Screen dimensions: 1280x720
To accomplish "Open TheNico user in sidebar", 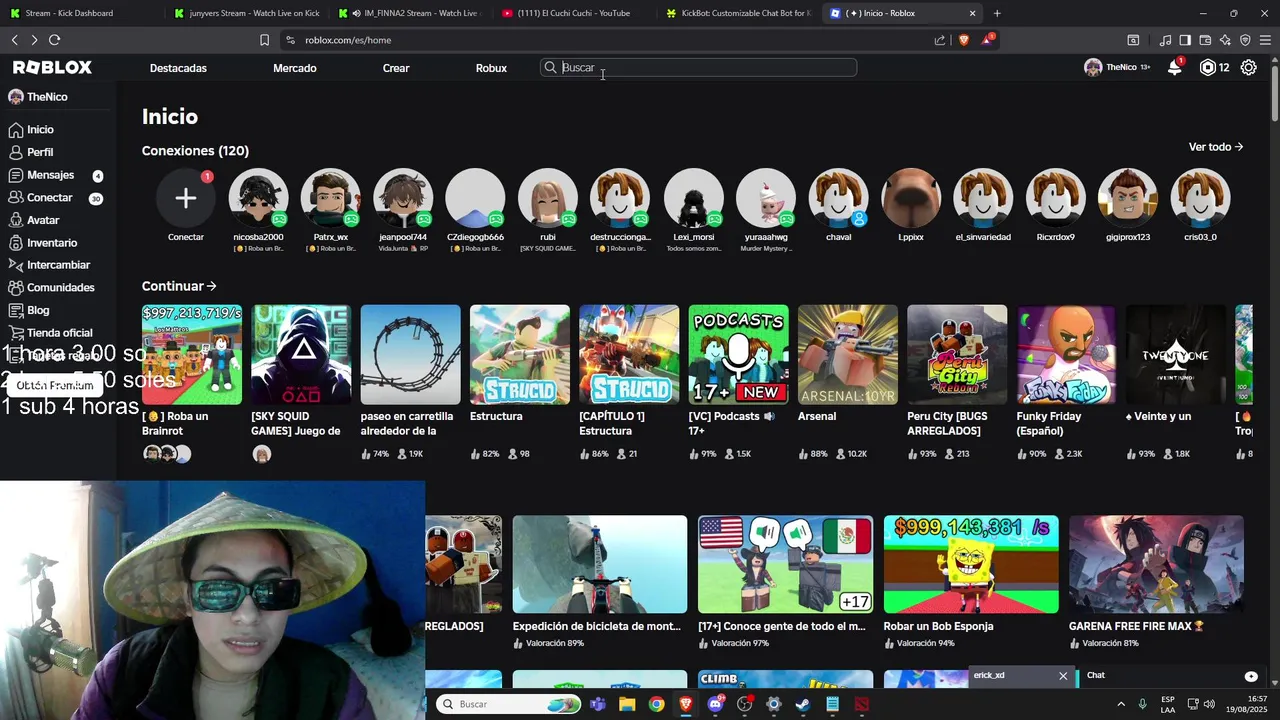I will coord(38,97).
